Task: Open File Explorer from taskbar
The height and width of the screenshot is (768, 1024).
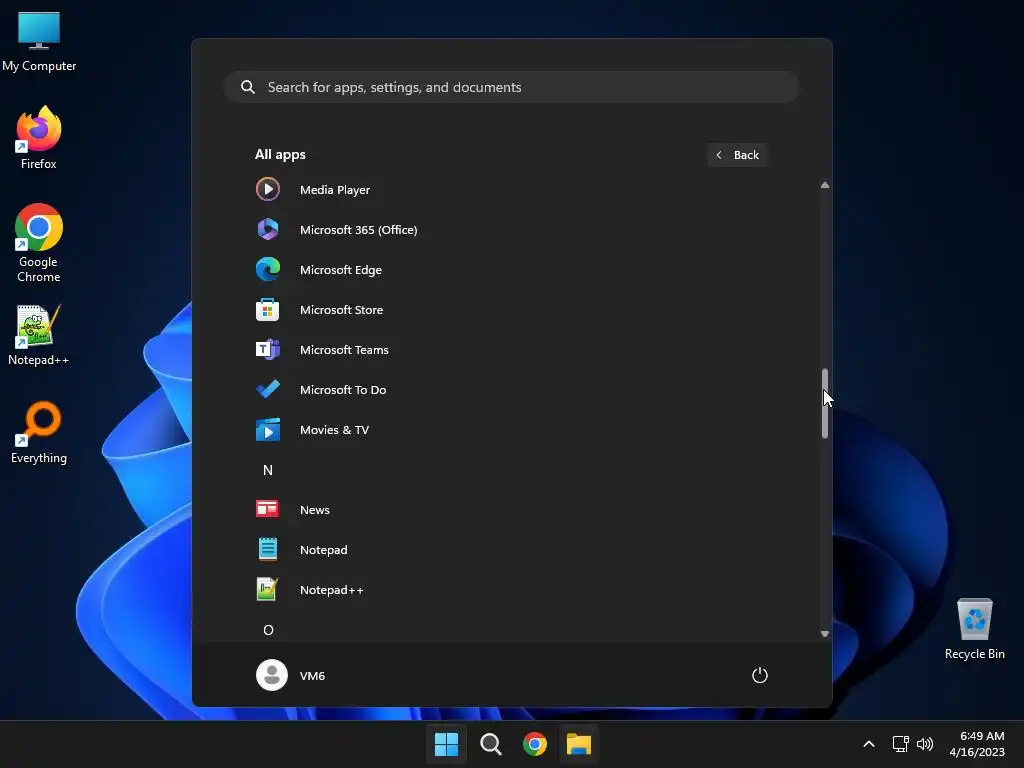Action: 579,744
